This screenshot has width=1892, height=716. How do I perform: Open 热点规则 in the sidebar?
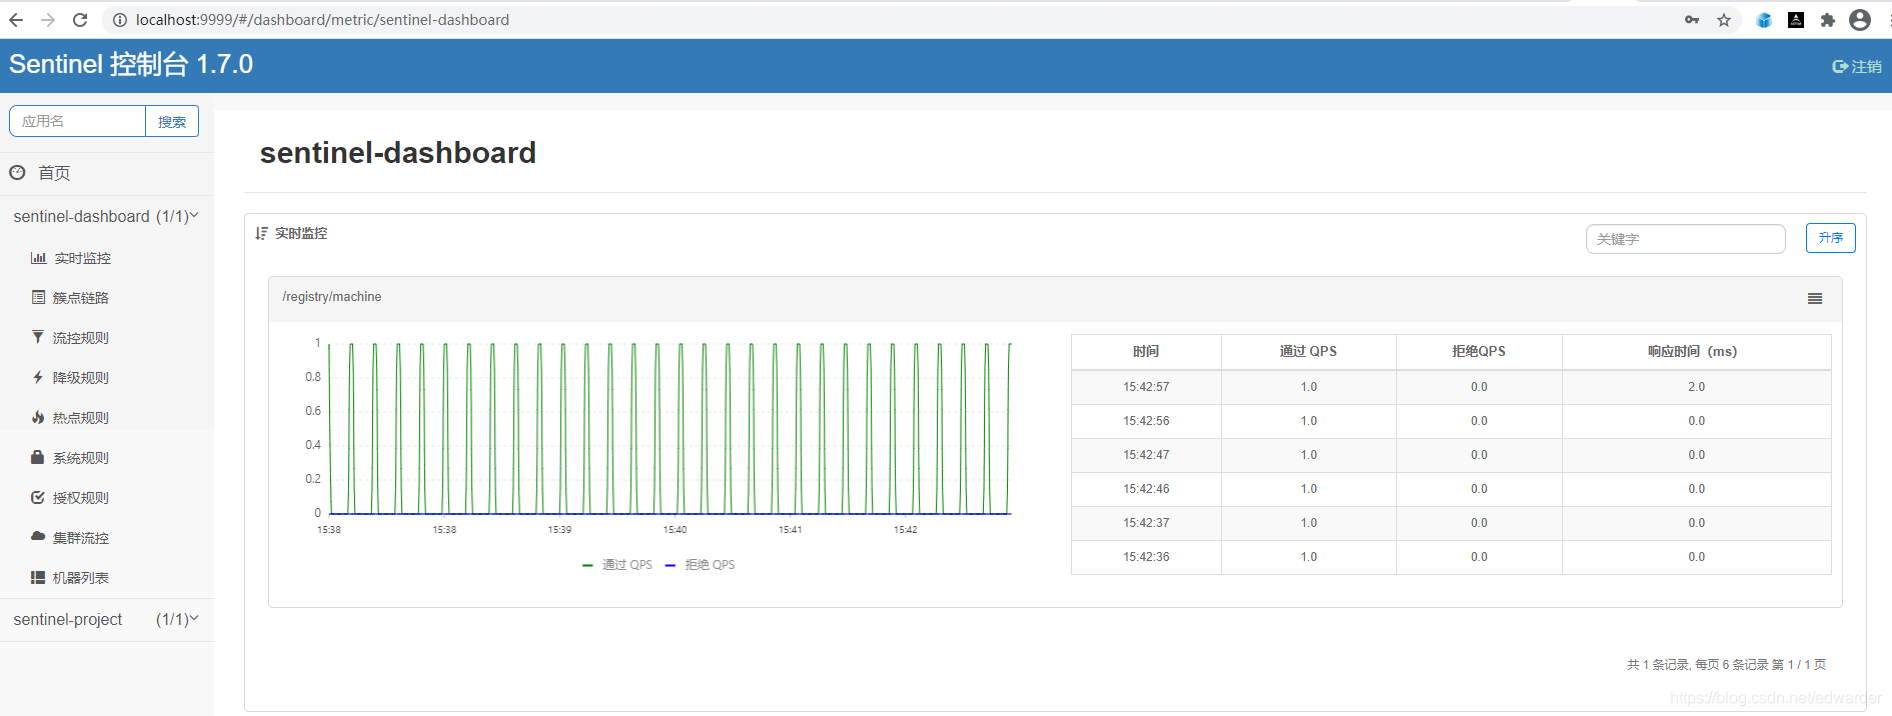pos(81,418)
